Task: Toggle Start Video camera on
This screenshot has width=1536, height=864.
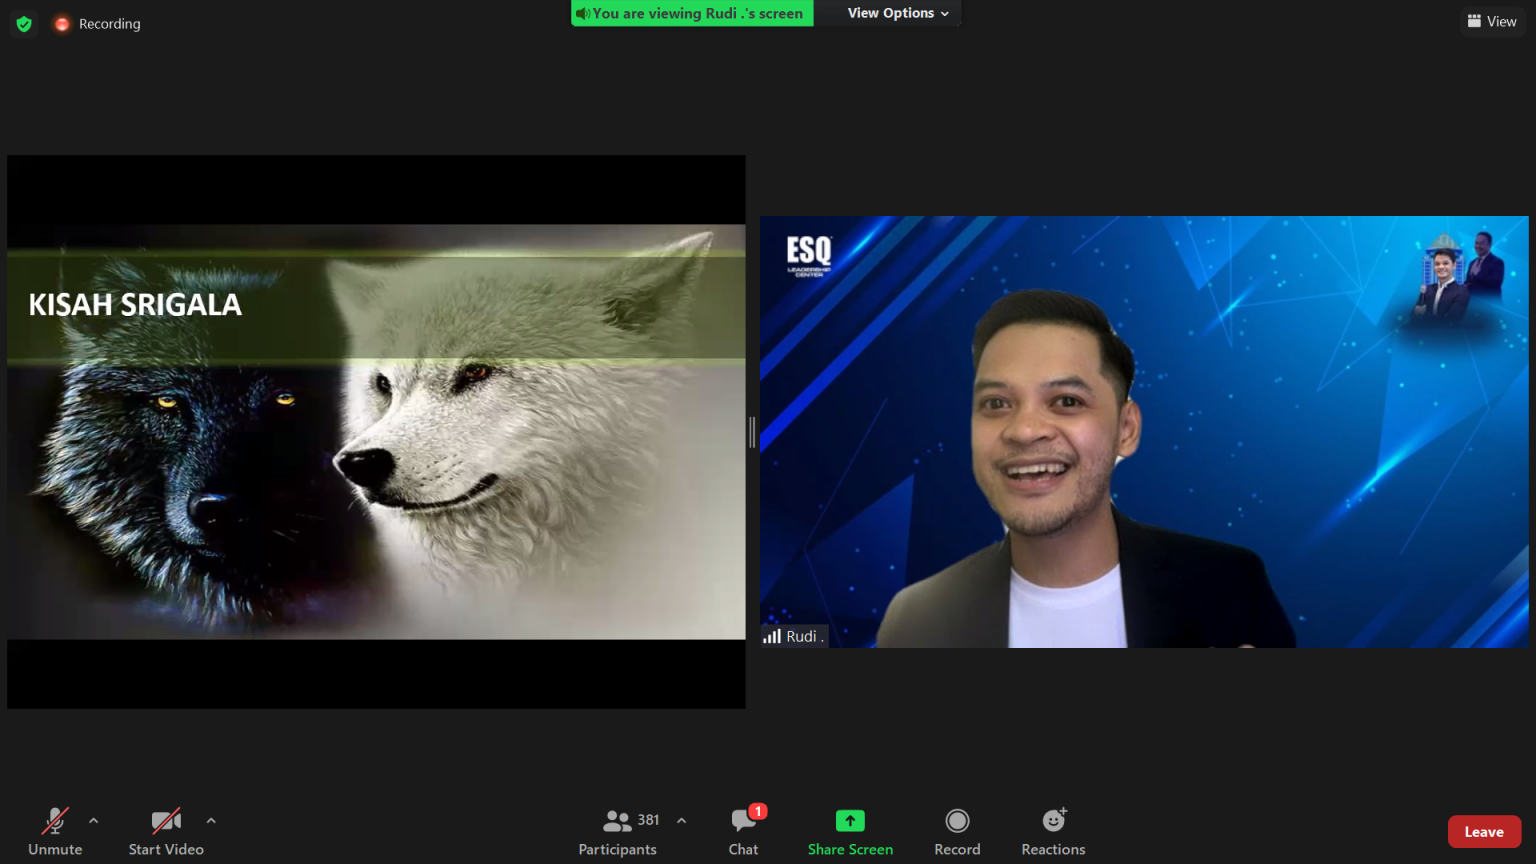Action: click(166, 832)
